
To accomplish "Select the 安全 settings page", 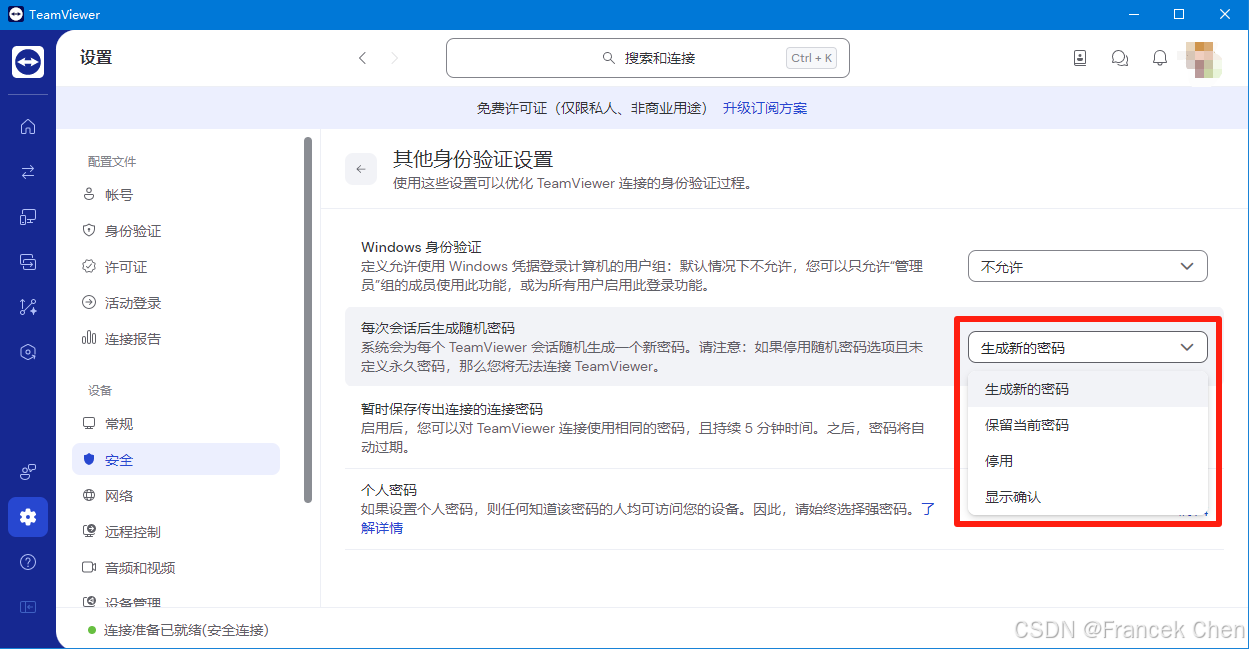I will (176, 460).
